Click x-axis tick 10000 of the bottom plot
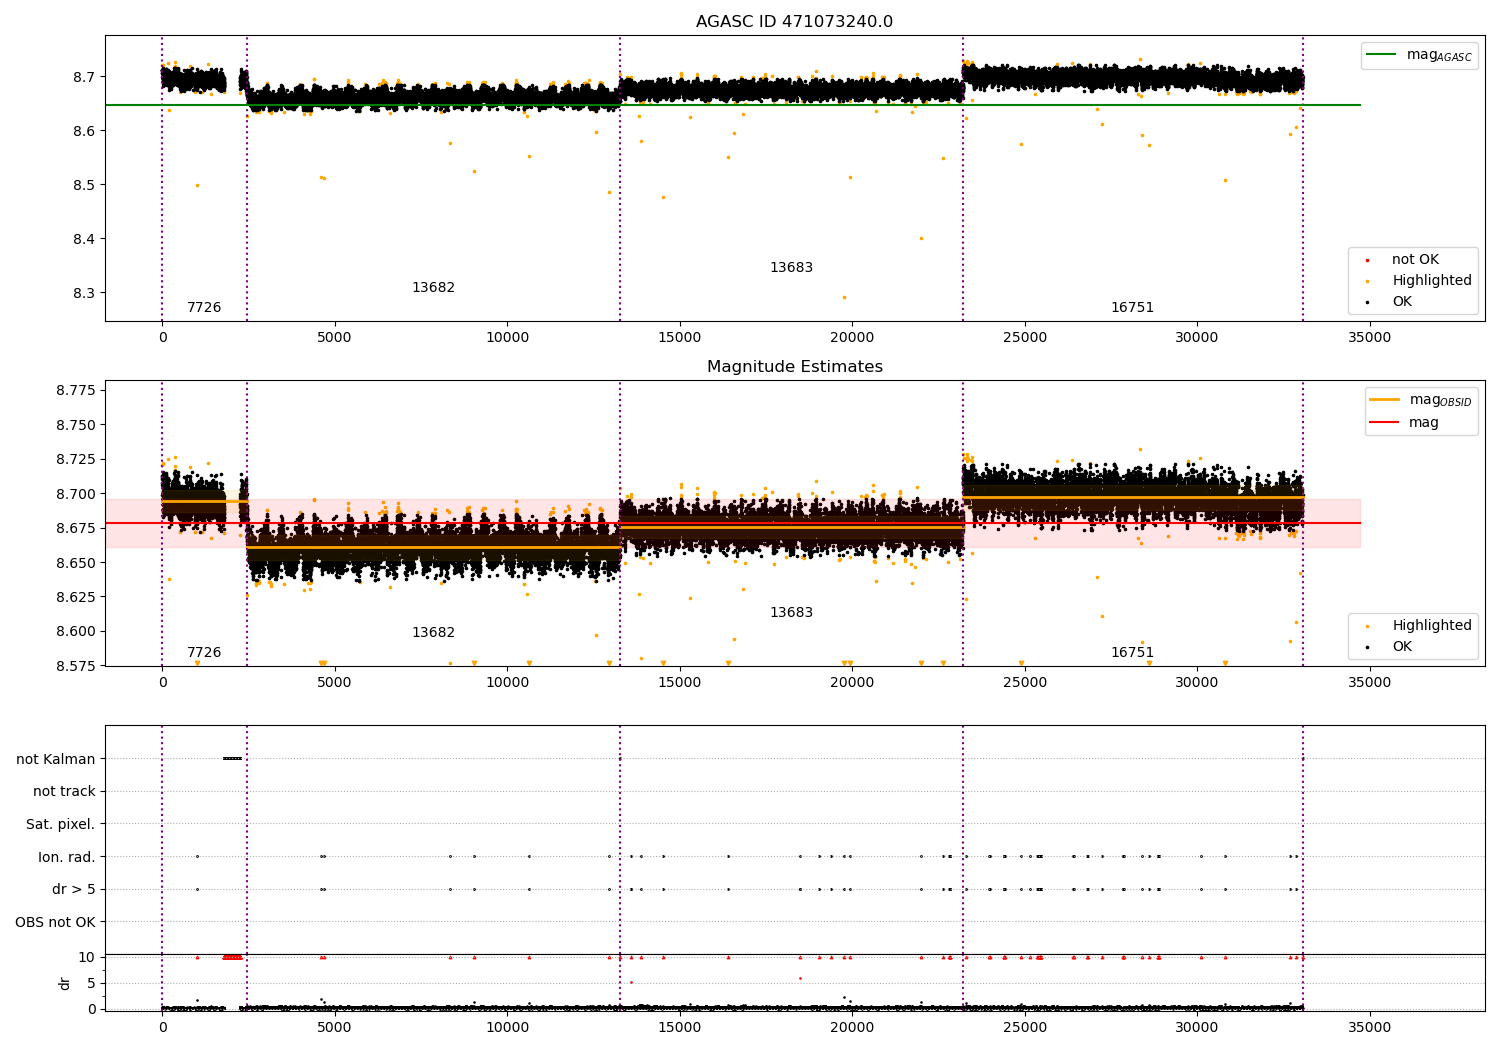The height and width of the screenshot is (1050, 1500). tap(507, 1028)
